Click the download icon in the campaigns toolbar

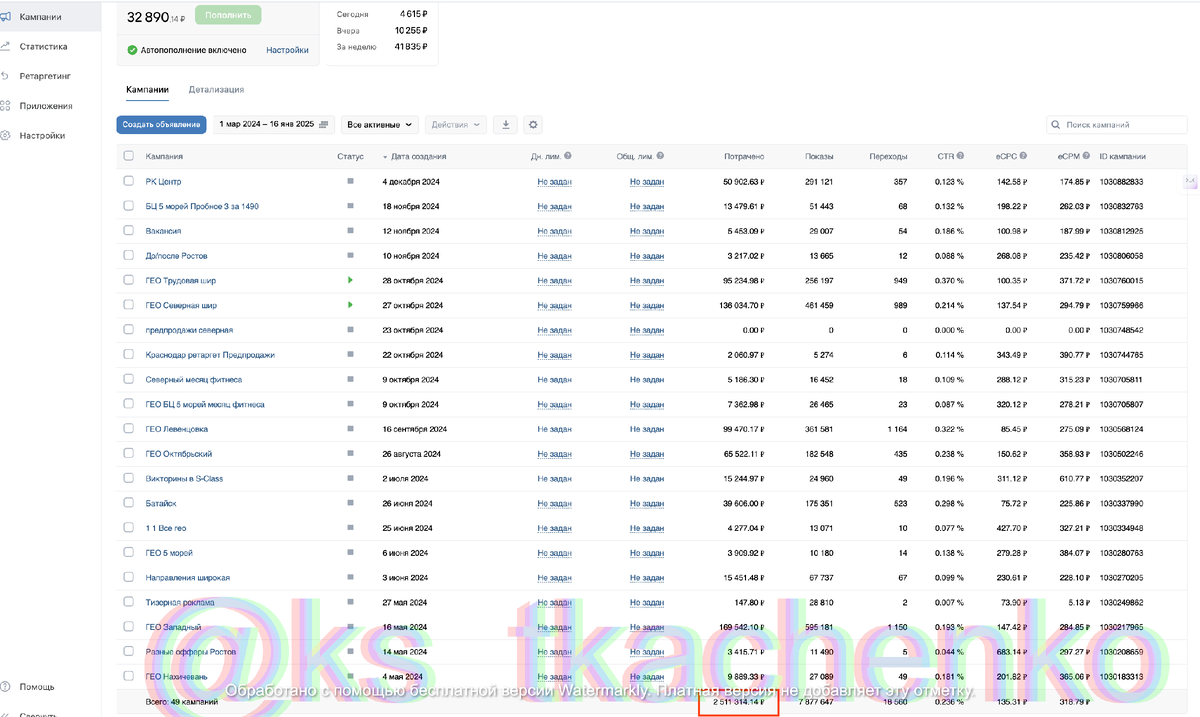tap(506, 125)
